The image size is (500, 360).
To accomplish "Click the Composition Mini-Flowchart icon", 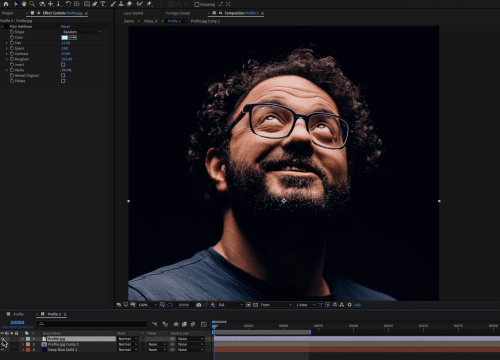I will (x=154, y=324).
